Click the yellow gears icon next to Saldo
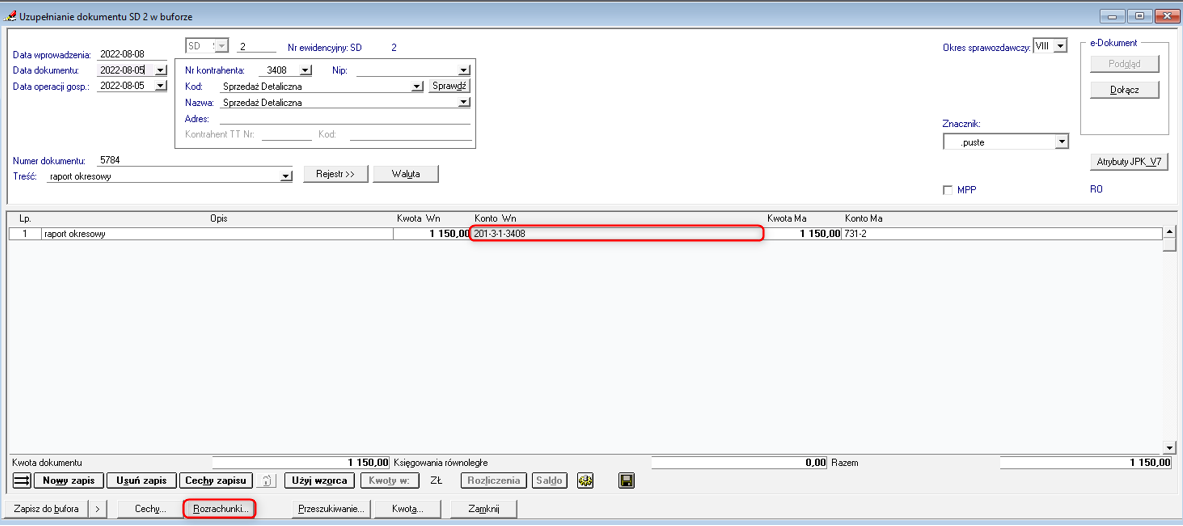The image size is (1183, 526). pos(585,480)
